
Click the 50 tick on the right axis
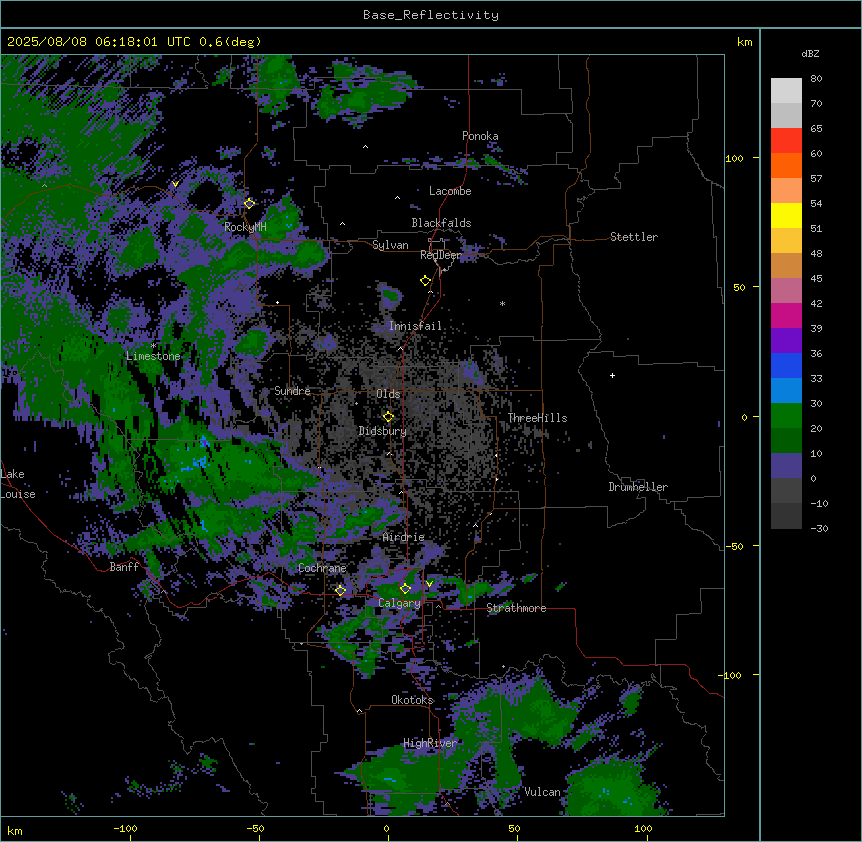coord(739,287)
